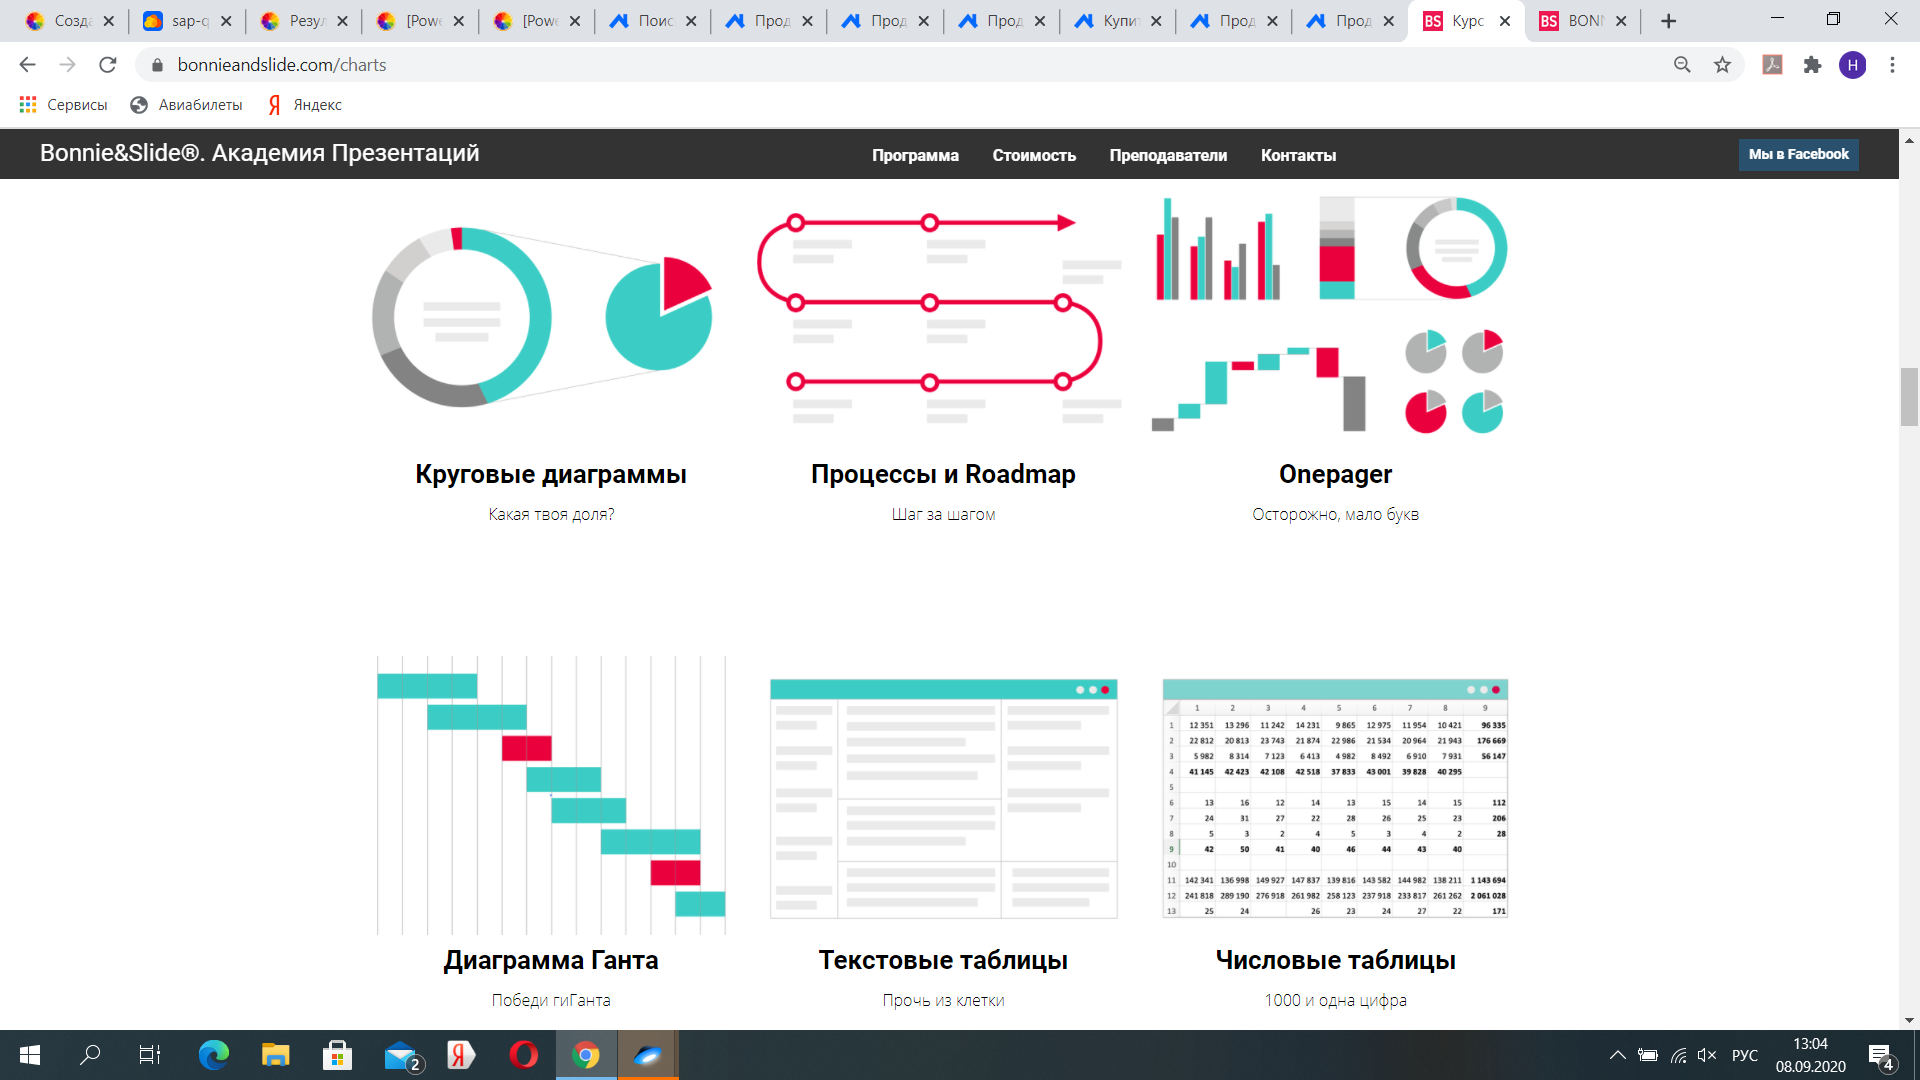Click the zoom magnifier icon in address bar
The image size is (1920, 1080).
(x=1682, y=65)
